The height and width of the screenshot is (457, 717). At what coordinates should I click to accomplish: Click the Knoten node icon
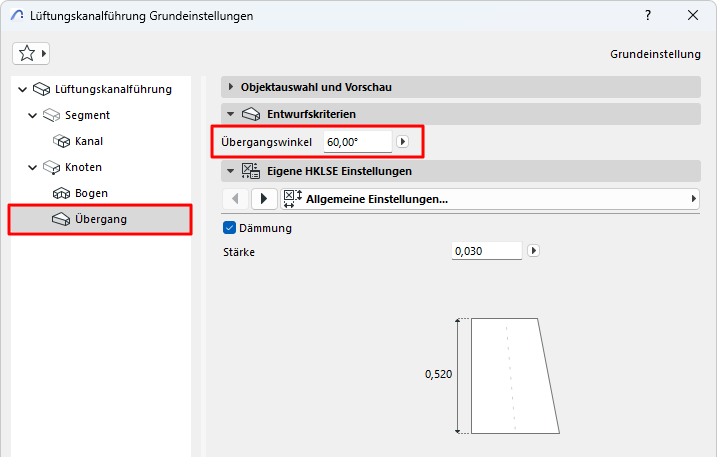(x=51, y=167)
